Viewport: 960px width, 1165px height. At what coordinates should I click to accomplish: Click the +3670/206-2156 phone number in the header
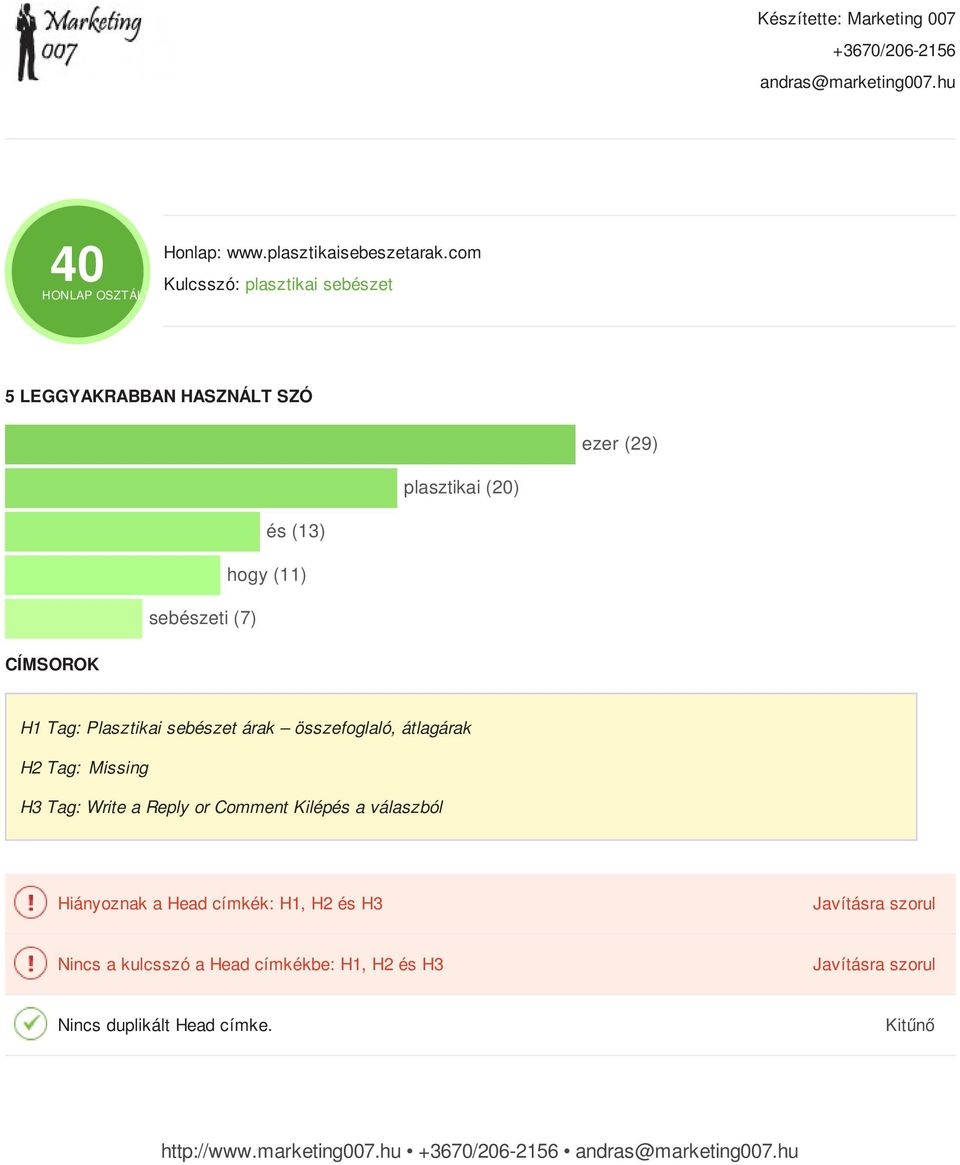click(894, 51)
